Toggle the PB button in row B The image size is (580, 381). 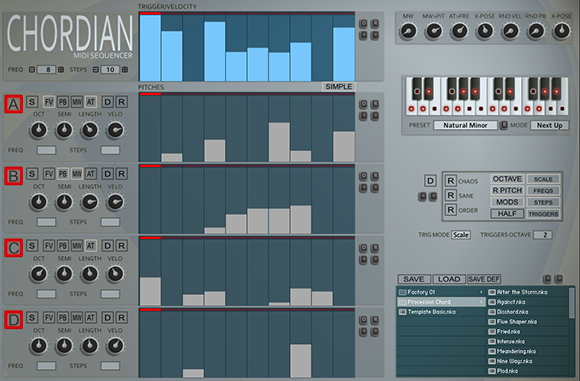click(x=63, y=174)
